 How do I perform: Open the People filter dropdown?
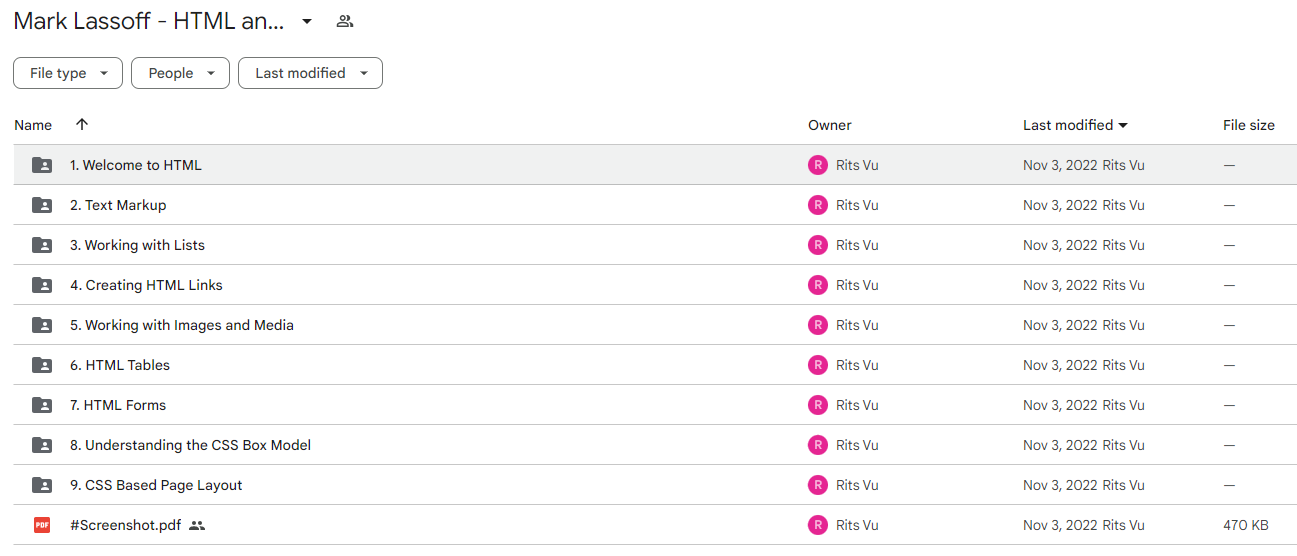[180, 73]
